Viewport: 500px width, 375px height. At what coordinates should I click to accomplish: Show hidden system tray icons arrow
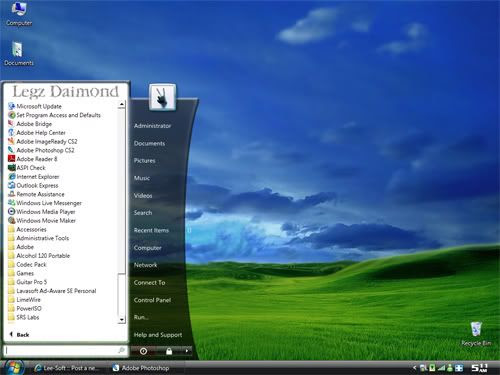coord(414,368)
